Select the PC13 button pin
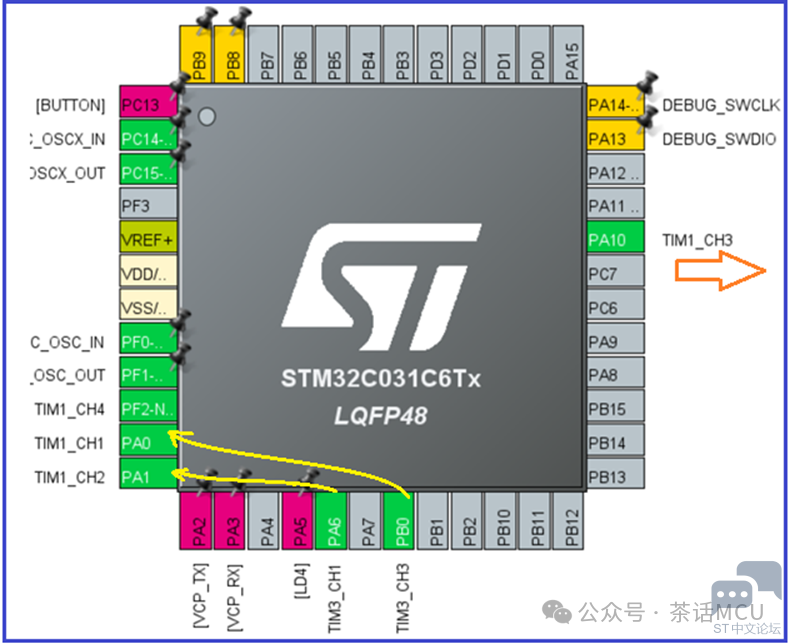The width and height of the screenshot is (790, 644). 149,102
